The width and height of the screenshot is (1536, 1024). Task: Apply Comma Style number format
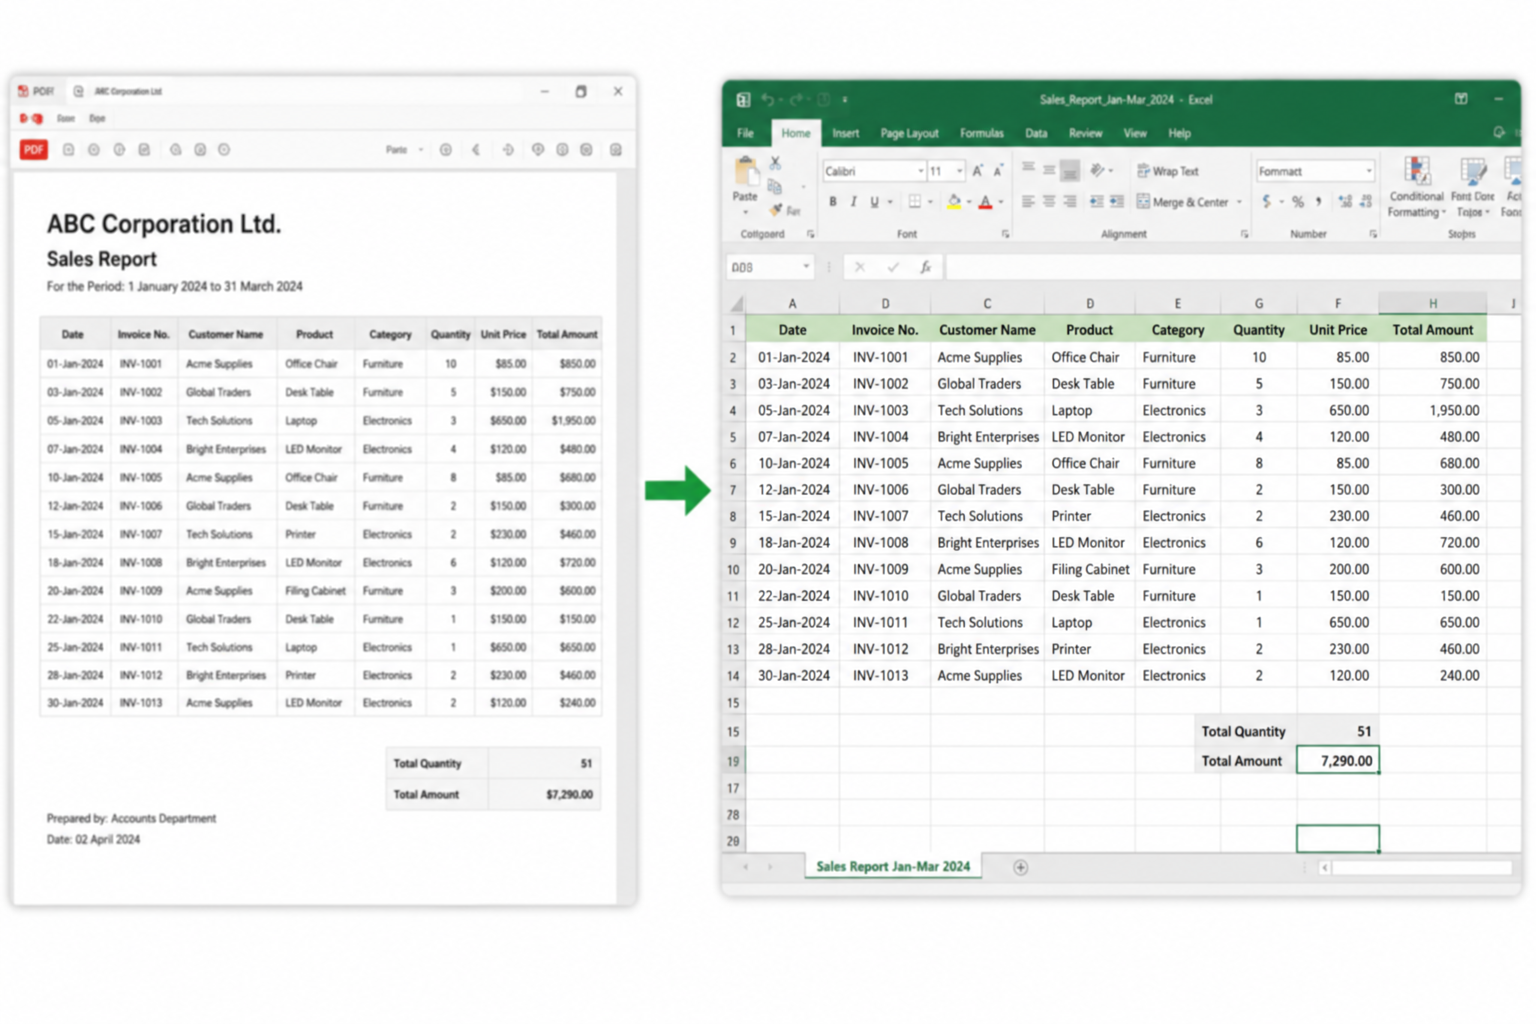[1319, 202]
